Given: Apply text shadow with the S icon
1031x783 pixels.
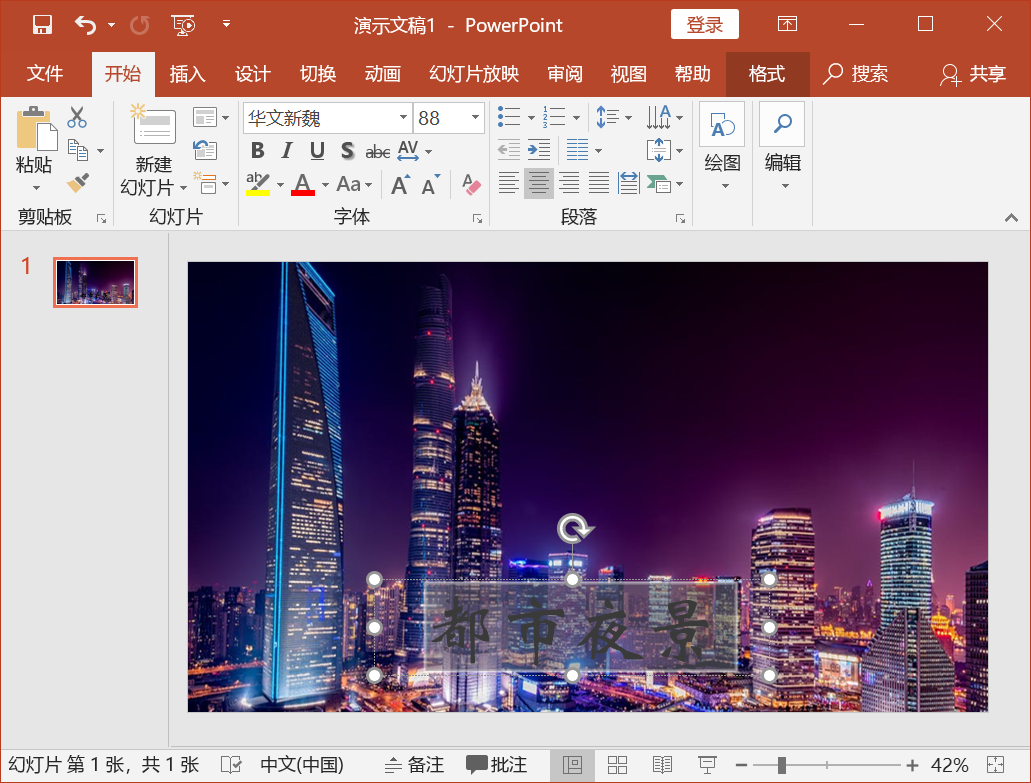Looking at the screenshot, I should [x=347, y=151].
